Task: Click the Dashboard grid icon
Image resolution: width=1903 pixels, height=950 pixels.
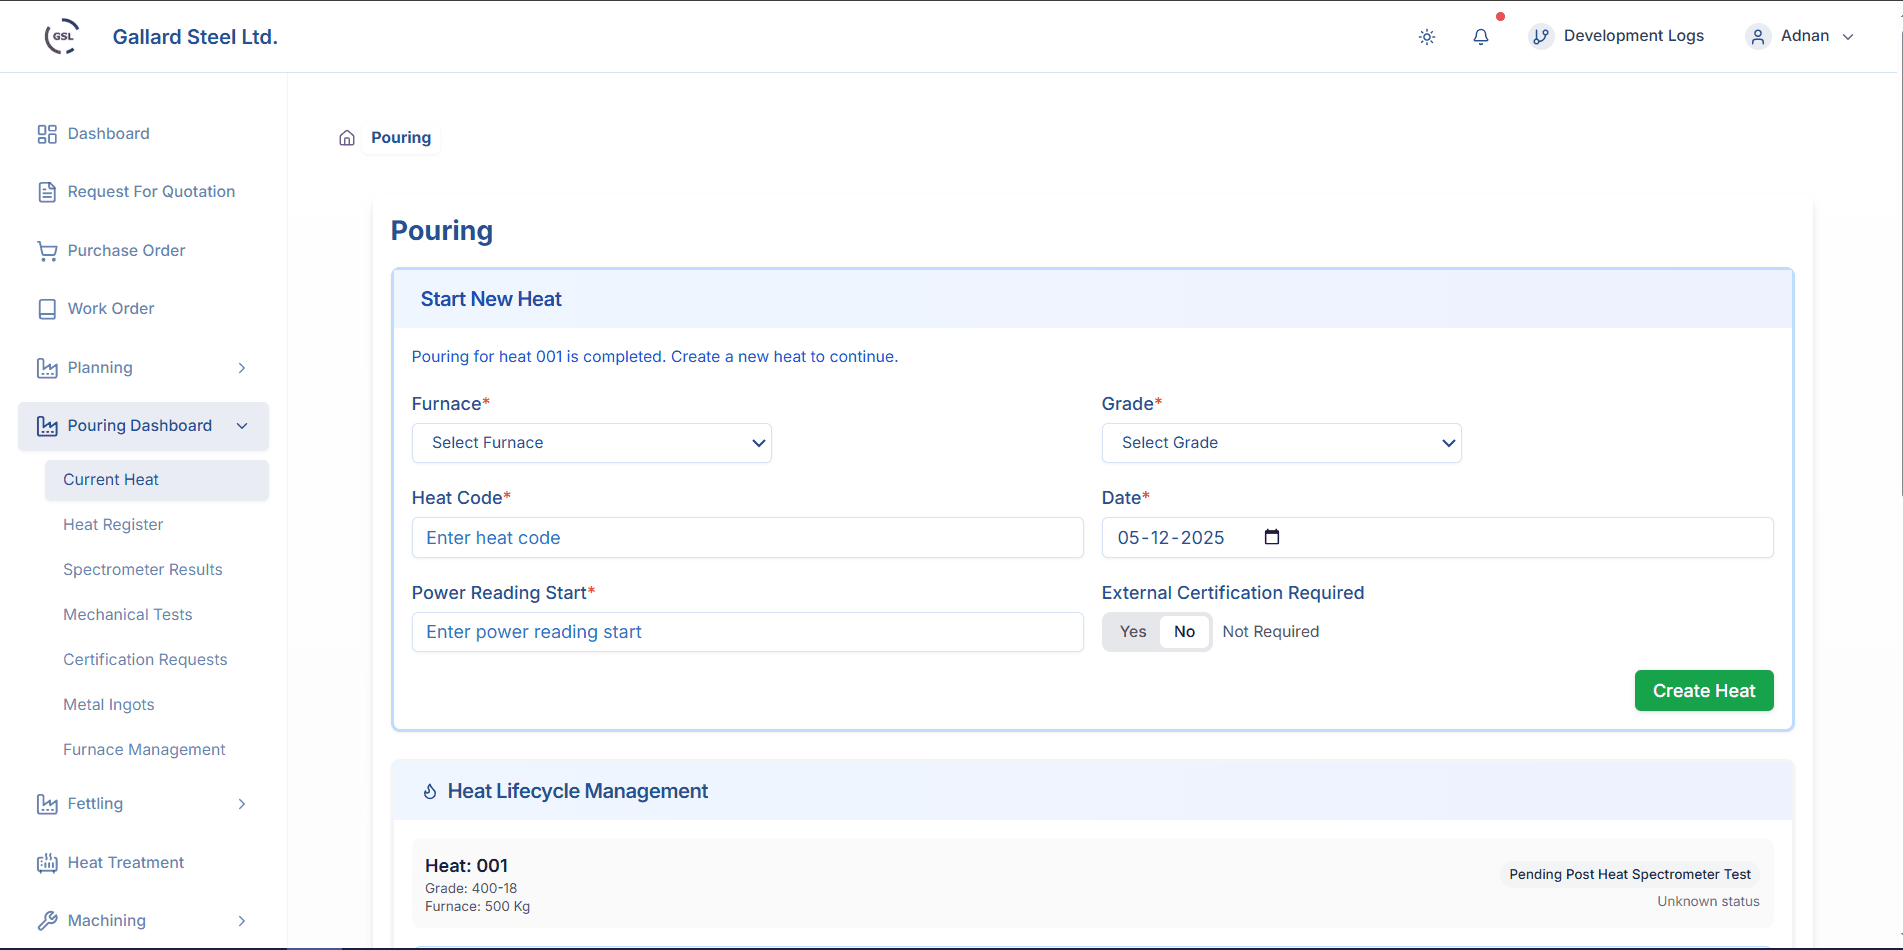Action: click(47, 133)
